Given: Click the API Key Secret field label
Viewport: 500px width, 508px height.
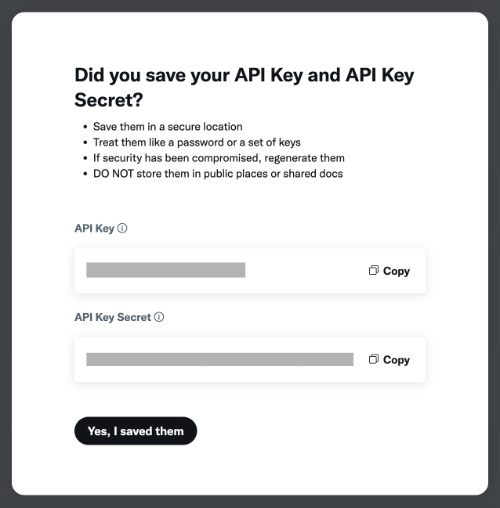Looking at the screenshot, I should tap(113, 317).
